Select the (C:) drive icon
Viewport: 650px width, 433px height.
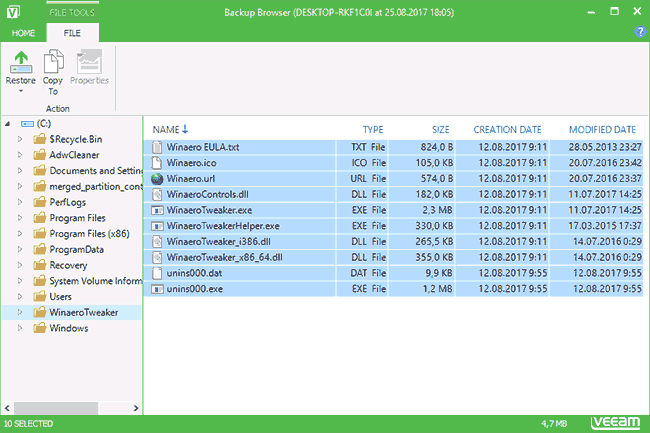27,123
